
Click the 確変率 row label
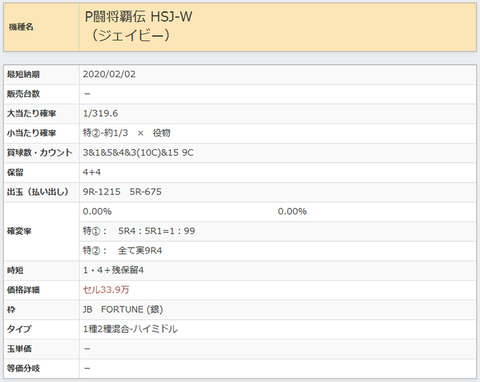click(x=19, y=231)
